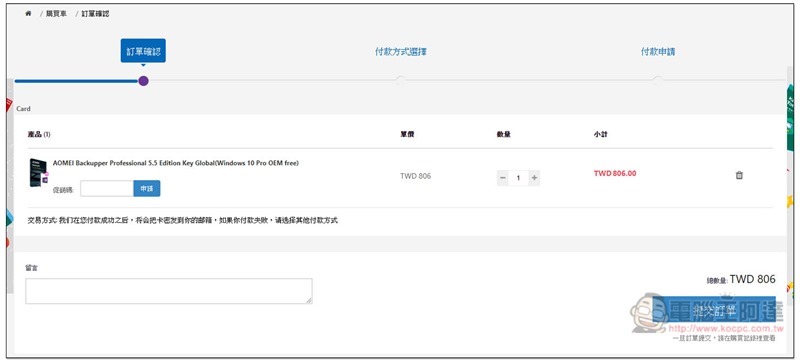This screenshot has width=800, height=362.
Task: Click the AOMEI Backupper product thumbnail
Action: [38, 172]
